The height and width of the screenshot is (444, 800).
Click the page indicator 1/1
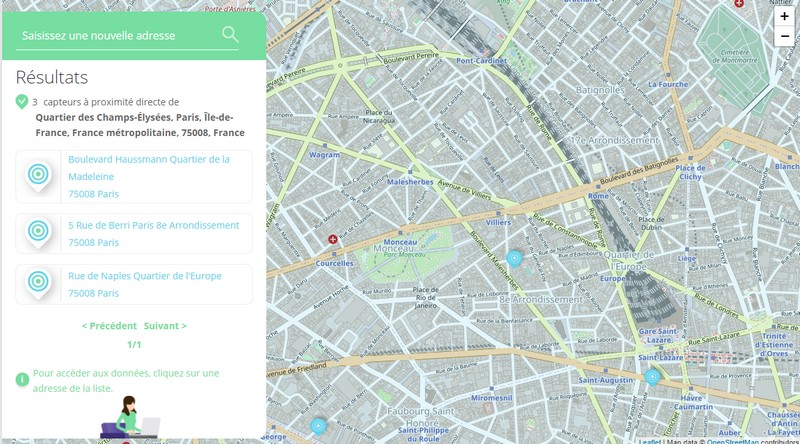click(x=134, y=344)
